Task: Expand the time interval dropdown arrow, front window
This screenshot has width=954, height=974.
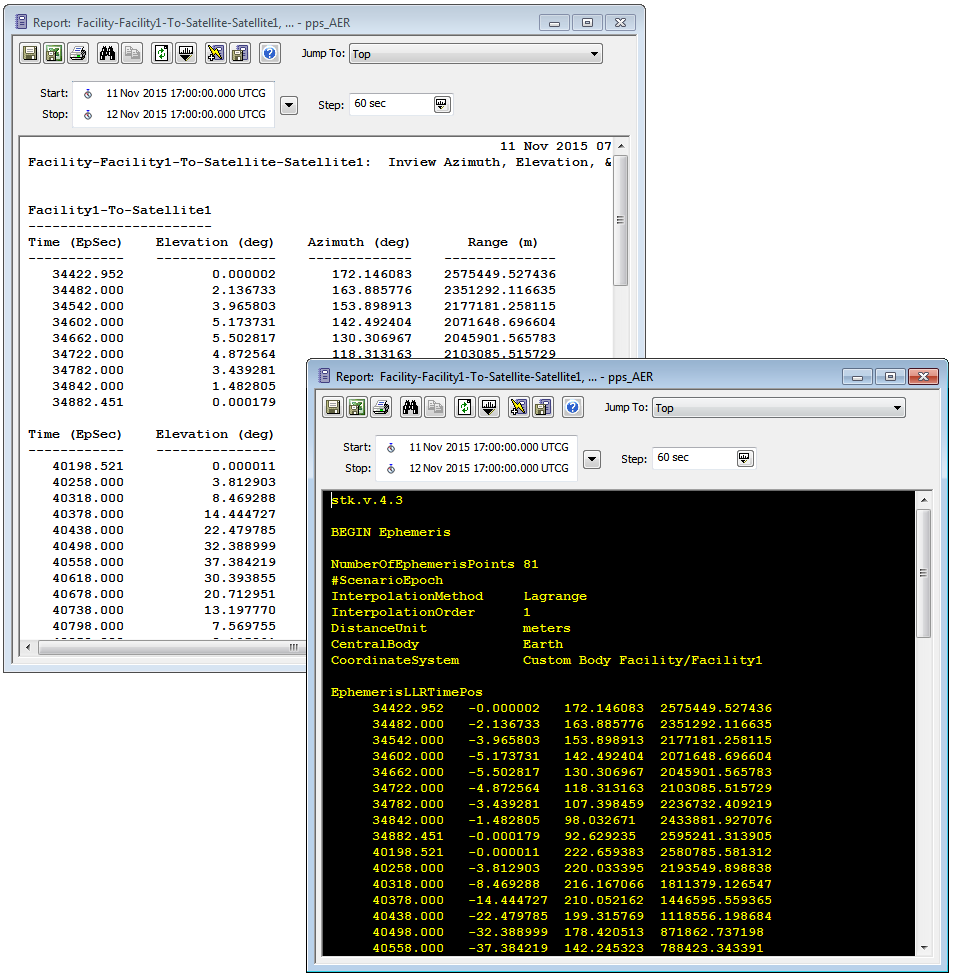Action: coord(592,460)
